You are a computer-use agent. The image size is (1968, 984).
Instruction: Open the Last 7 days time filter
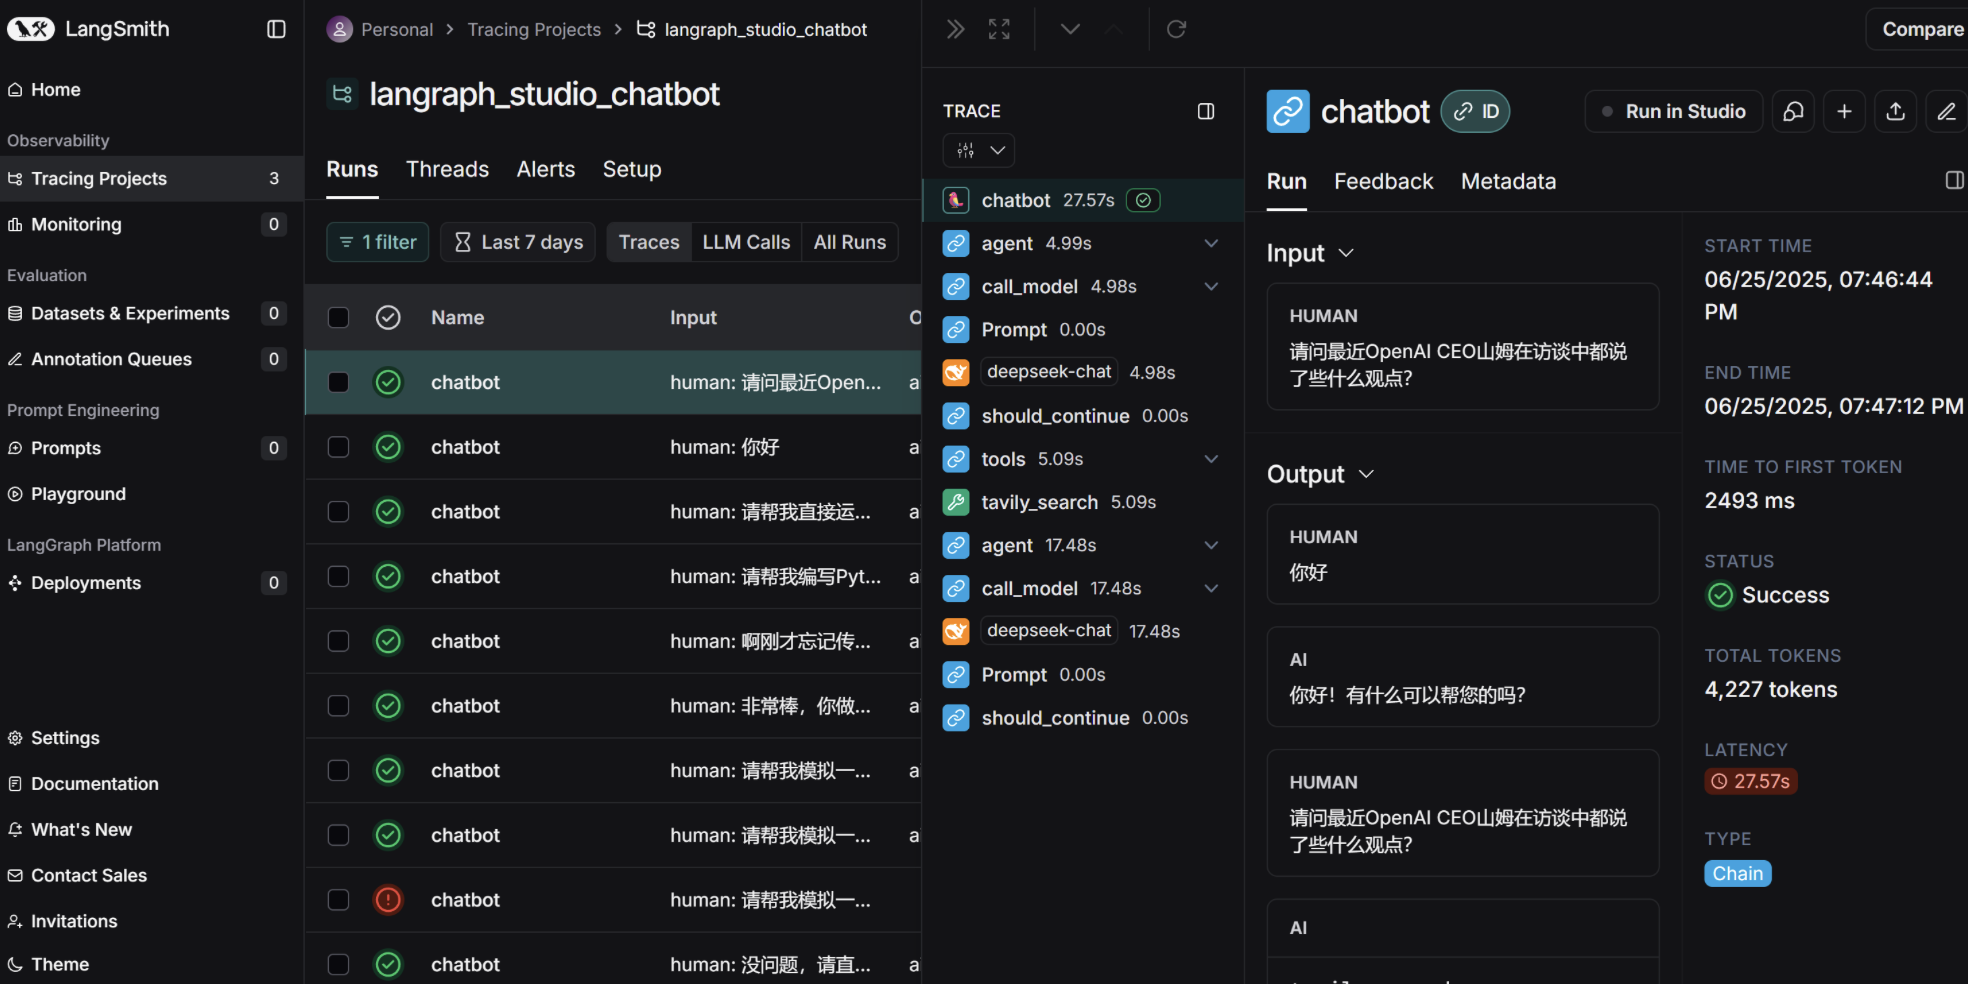pyautogui.click(x=518, y=242)
